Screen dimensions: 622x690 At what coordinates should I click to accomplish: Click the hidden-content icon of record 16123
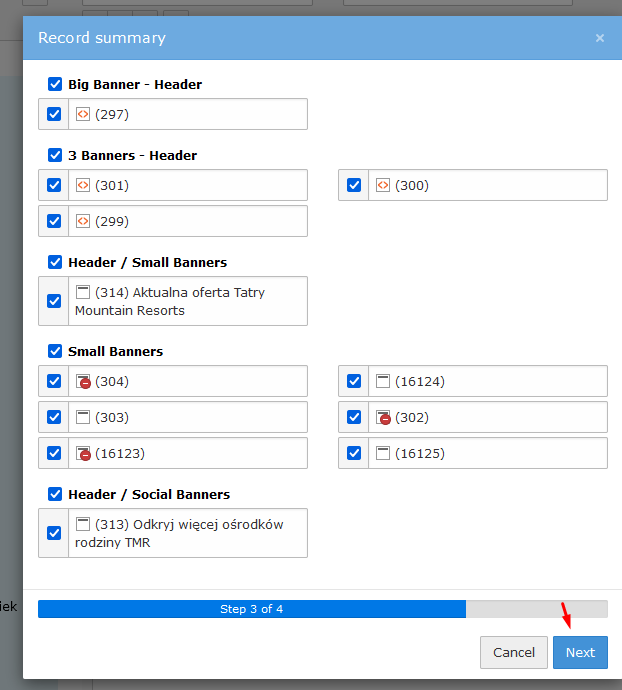(x=83, y=453)
